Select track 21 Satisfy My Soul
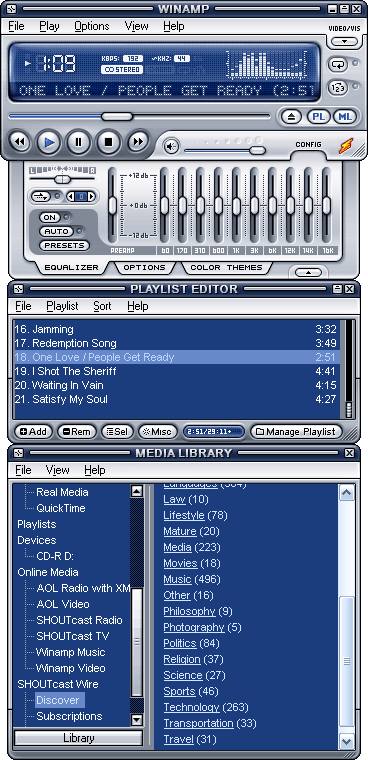This screenshot has height=760, width=368. click(177, 399)
